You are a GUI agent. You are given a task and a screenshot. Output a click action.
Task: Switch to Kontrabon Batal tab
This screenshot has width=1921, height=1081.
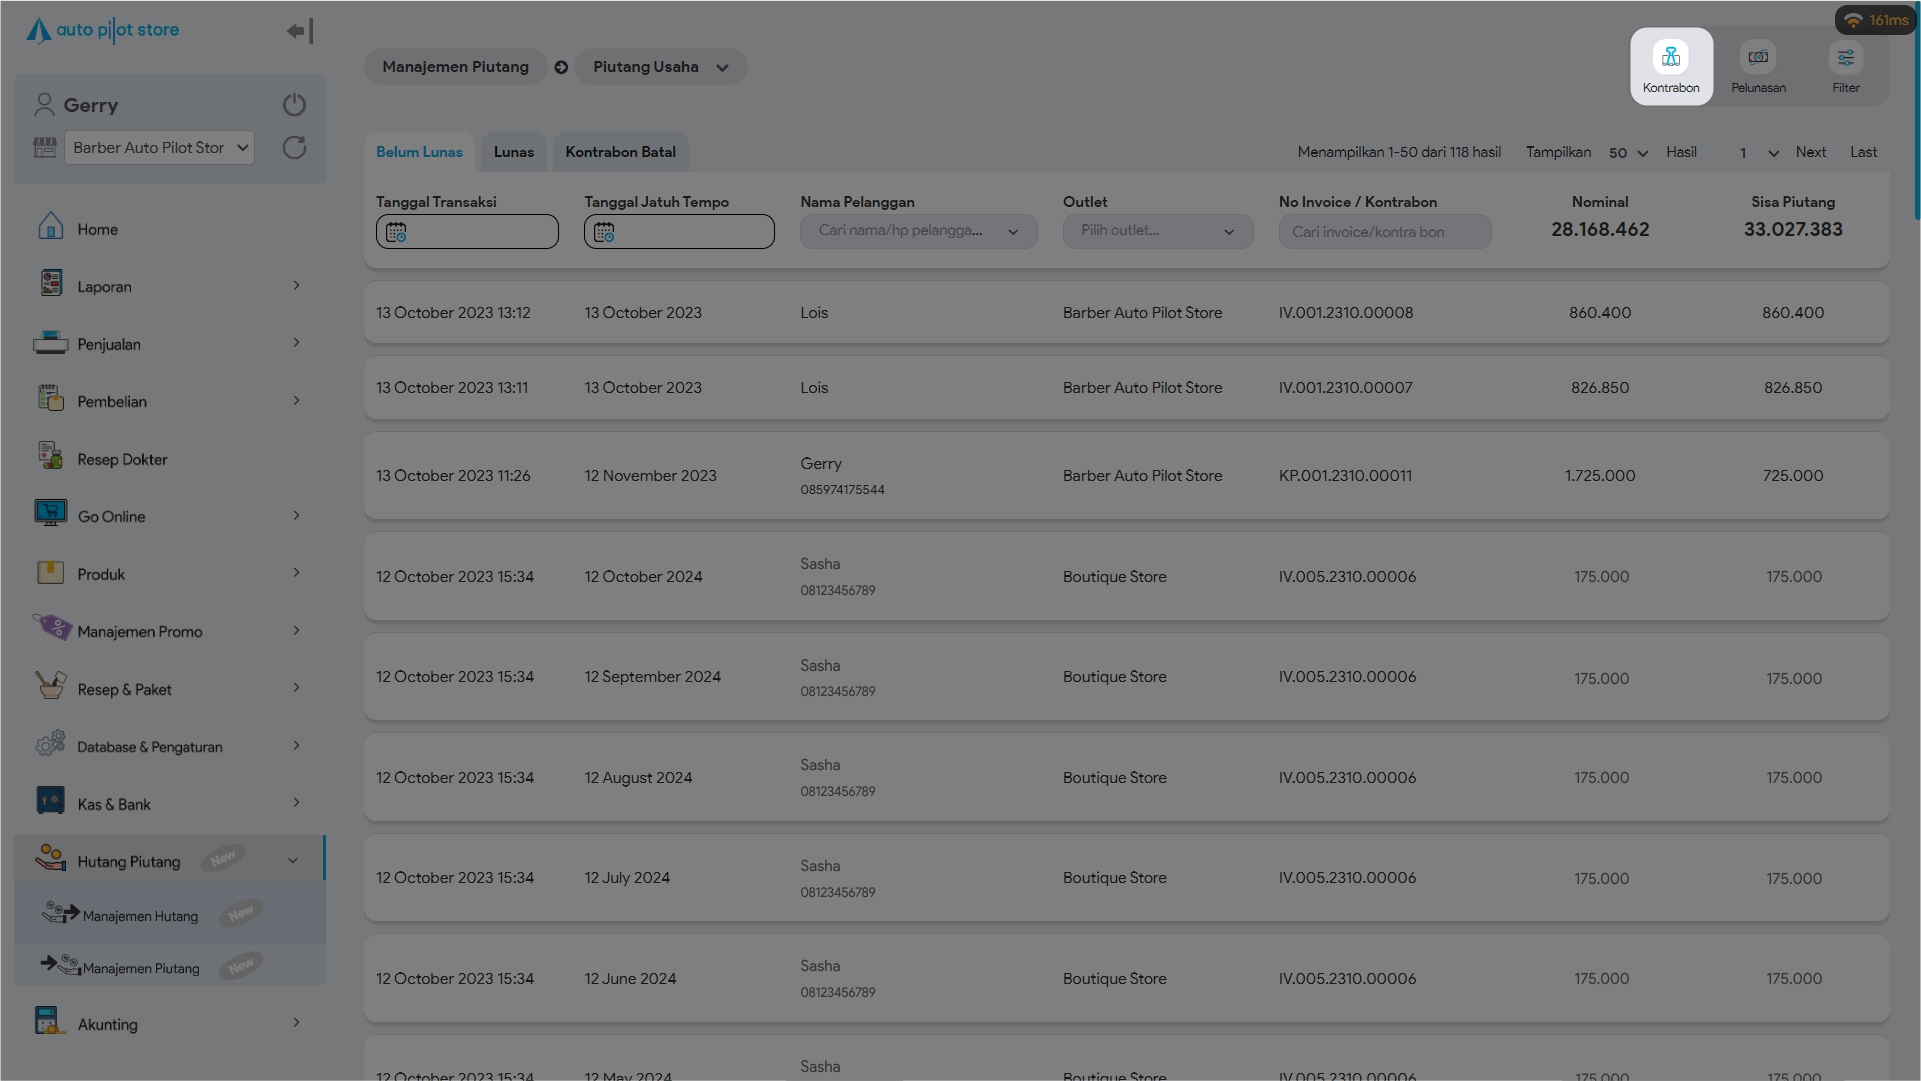[x=620, y=152]
